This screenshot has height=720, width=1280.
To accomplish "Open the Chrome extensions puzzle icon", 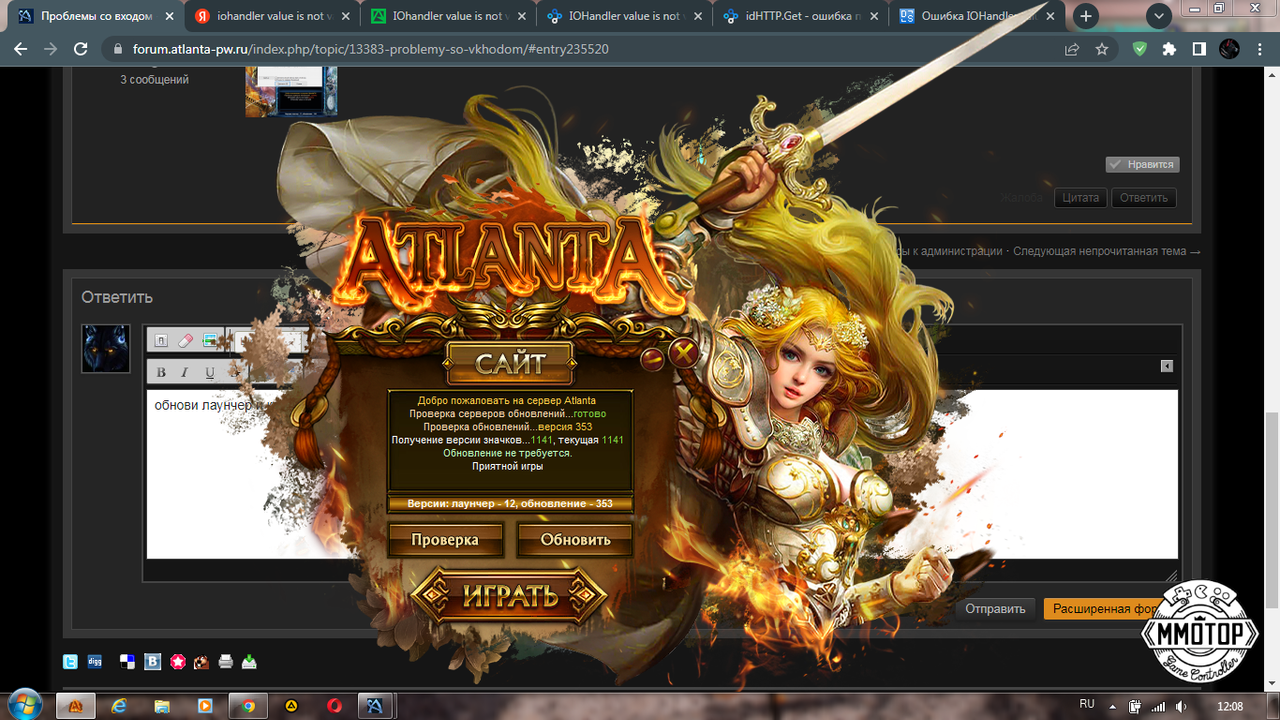I will (1169, 49).
